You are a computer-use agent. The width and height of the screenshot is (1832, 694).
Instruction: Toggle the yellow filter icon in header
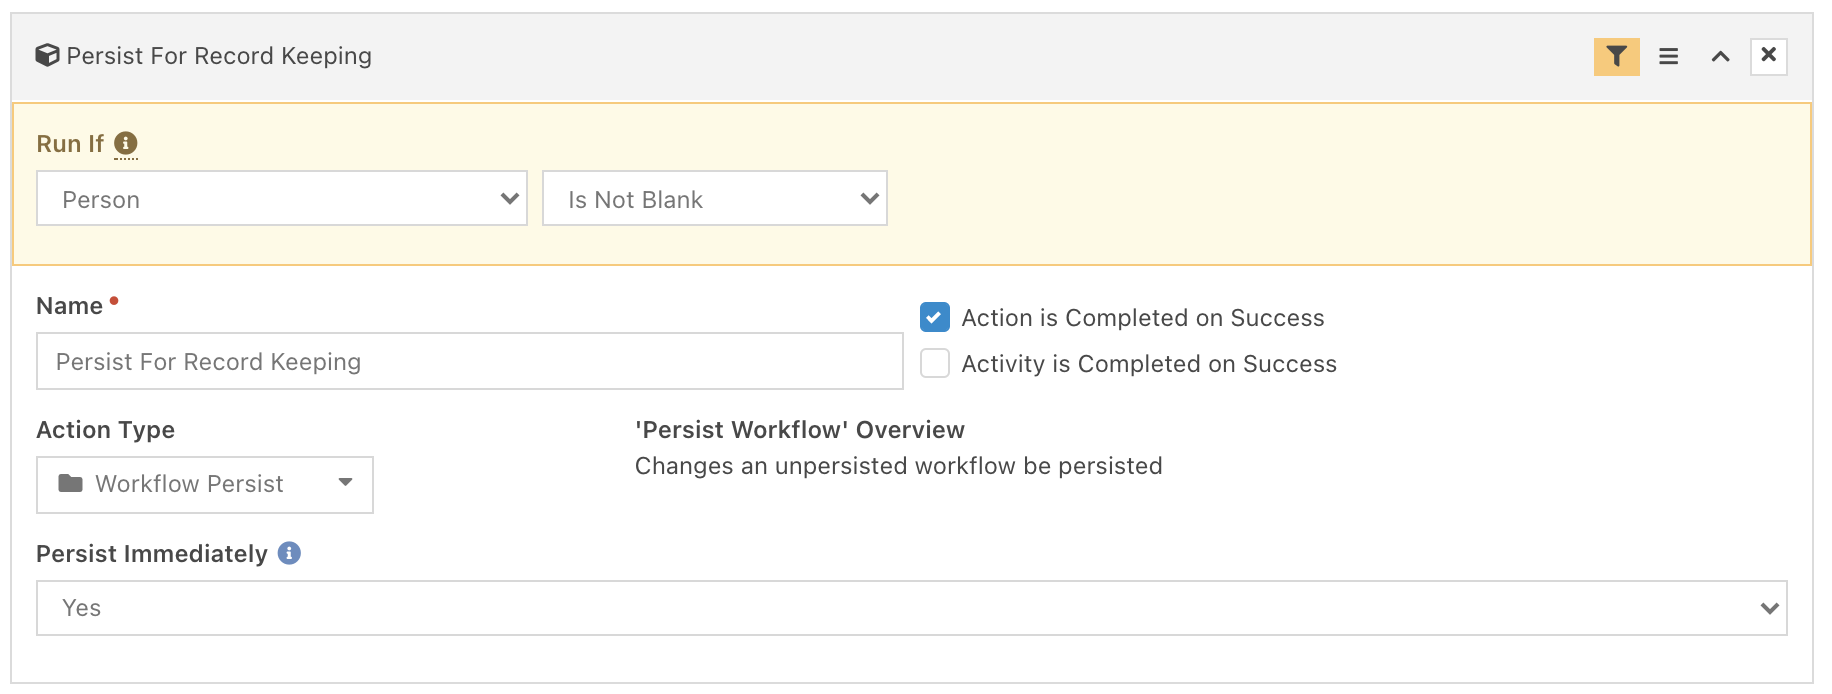pos(1616,56)
